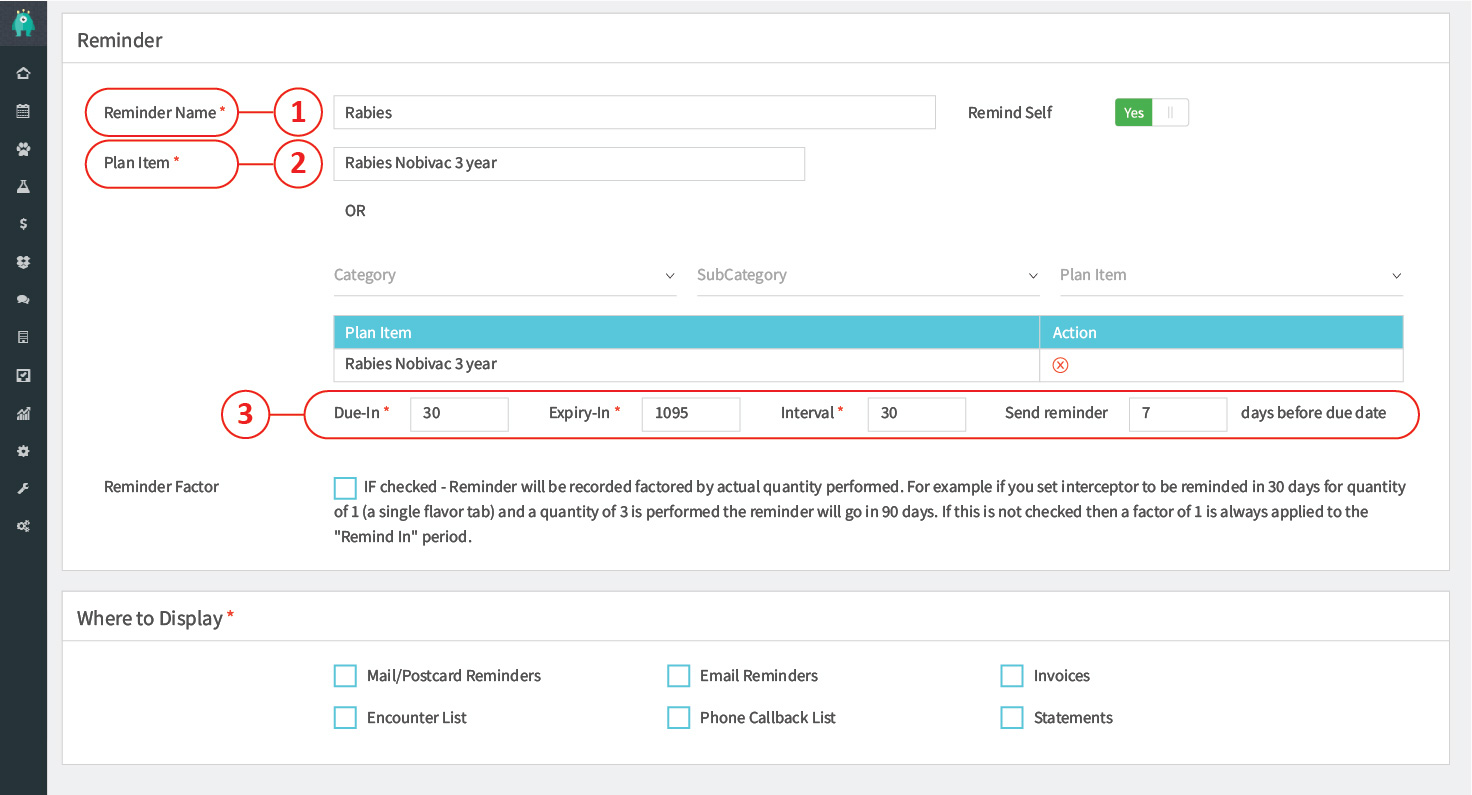Click the green monster app logo

(x=23, y=22)
